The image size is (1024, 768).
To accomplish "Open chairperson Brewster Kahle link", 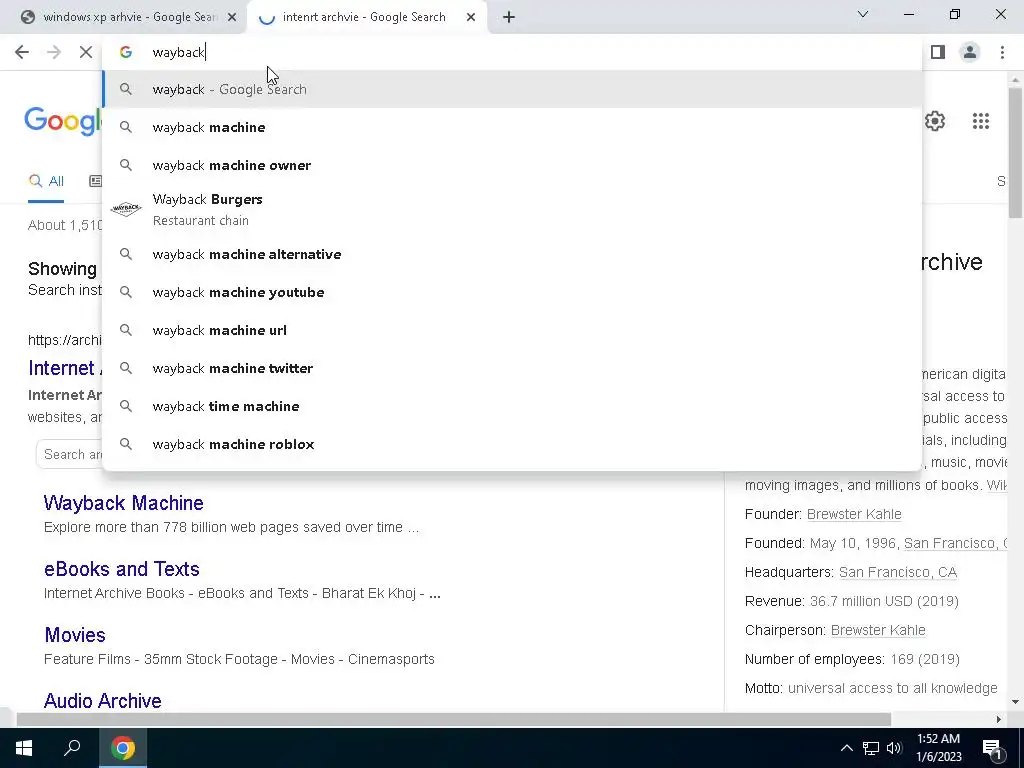I will pyautogui.click(x=878, y=630).
